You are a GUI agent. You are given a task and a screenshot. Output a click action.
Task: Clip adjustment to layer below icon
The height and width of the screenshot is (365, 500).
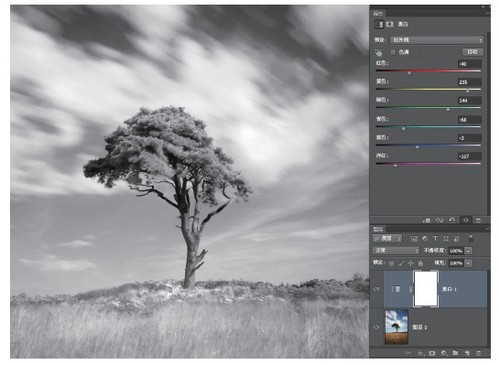pos(427,220)
